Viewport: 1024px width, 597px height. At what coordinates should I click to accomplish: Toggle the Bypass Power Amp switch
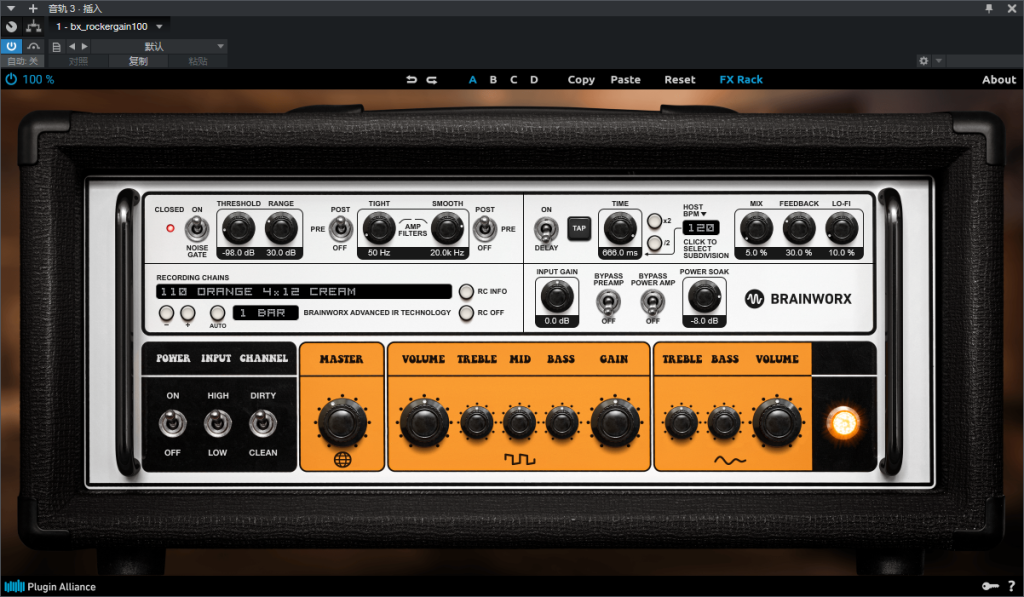pyautogui.click(x=652, y=302)
